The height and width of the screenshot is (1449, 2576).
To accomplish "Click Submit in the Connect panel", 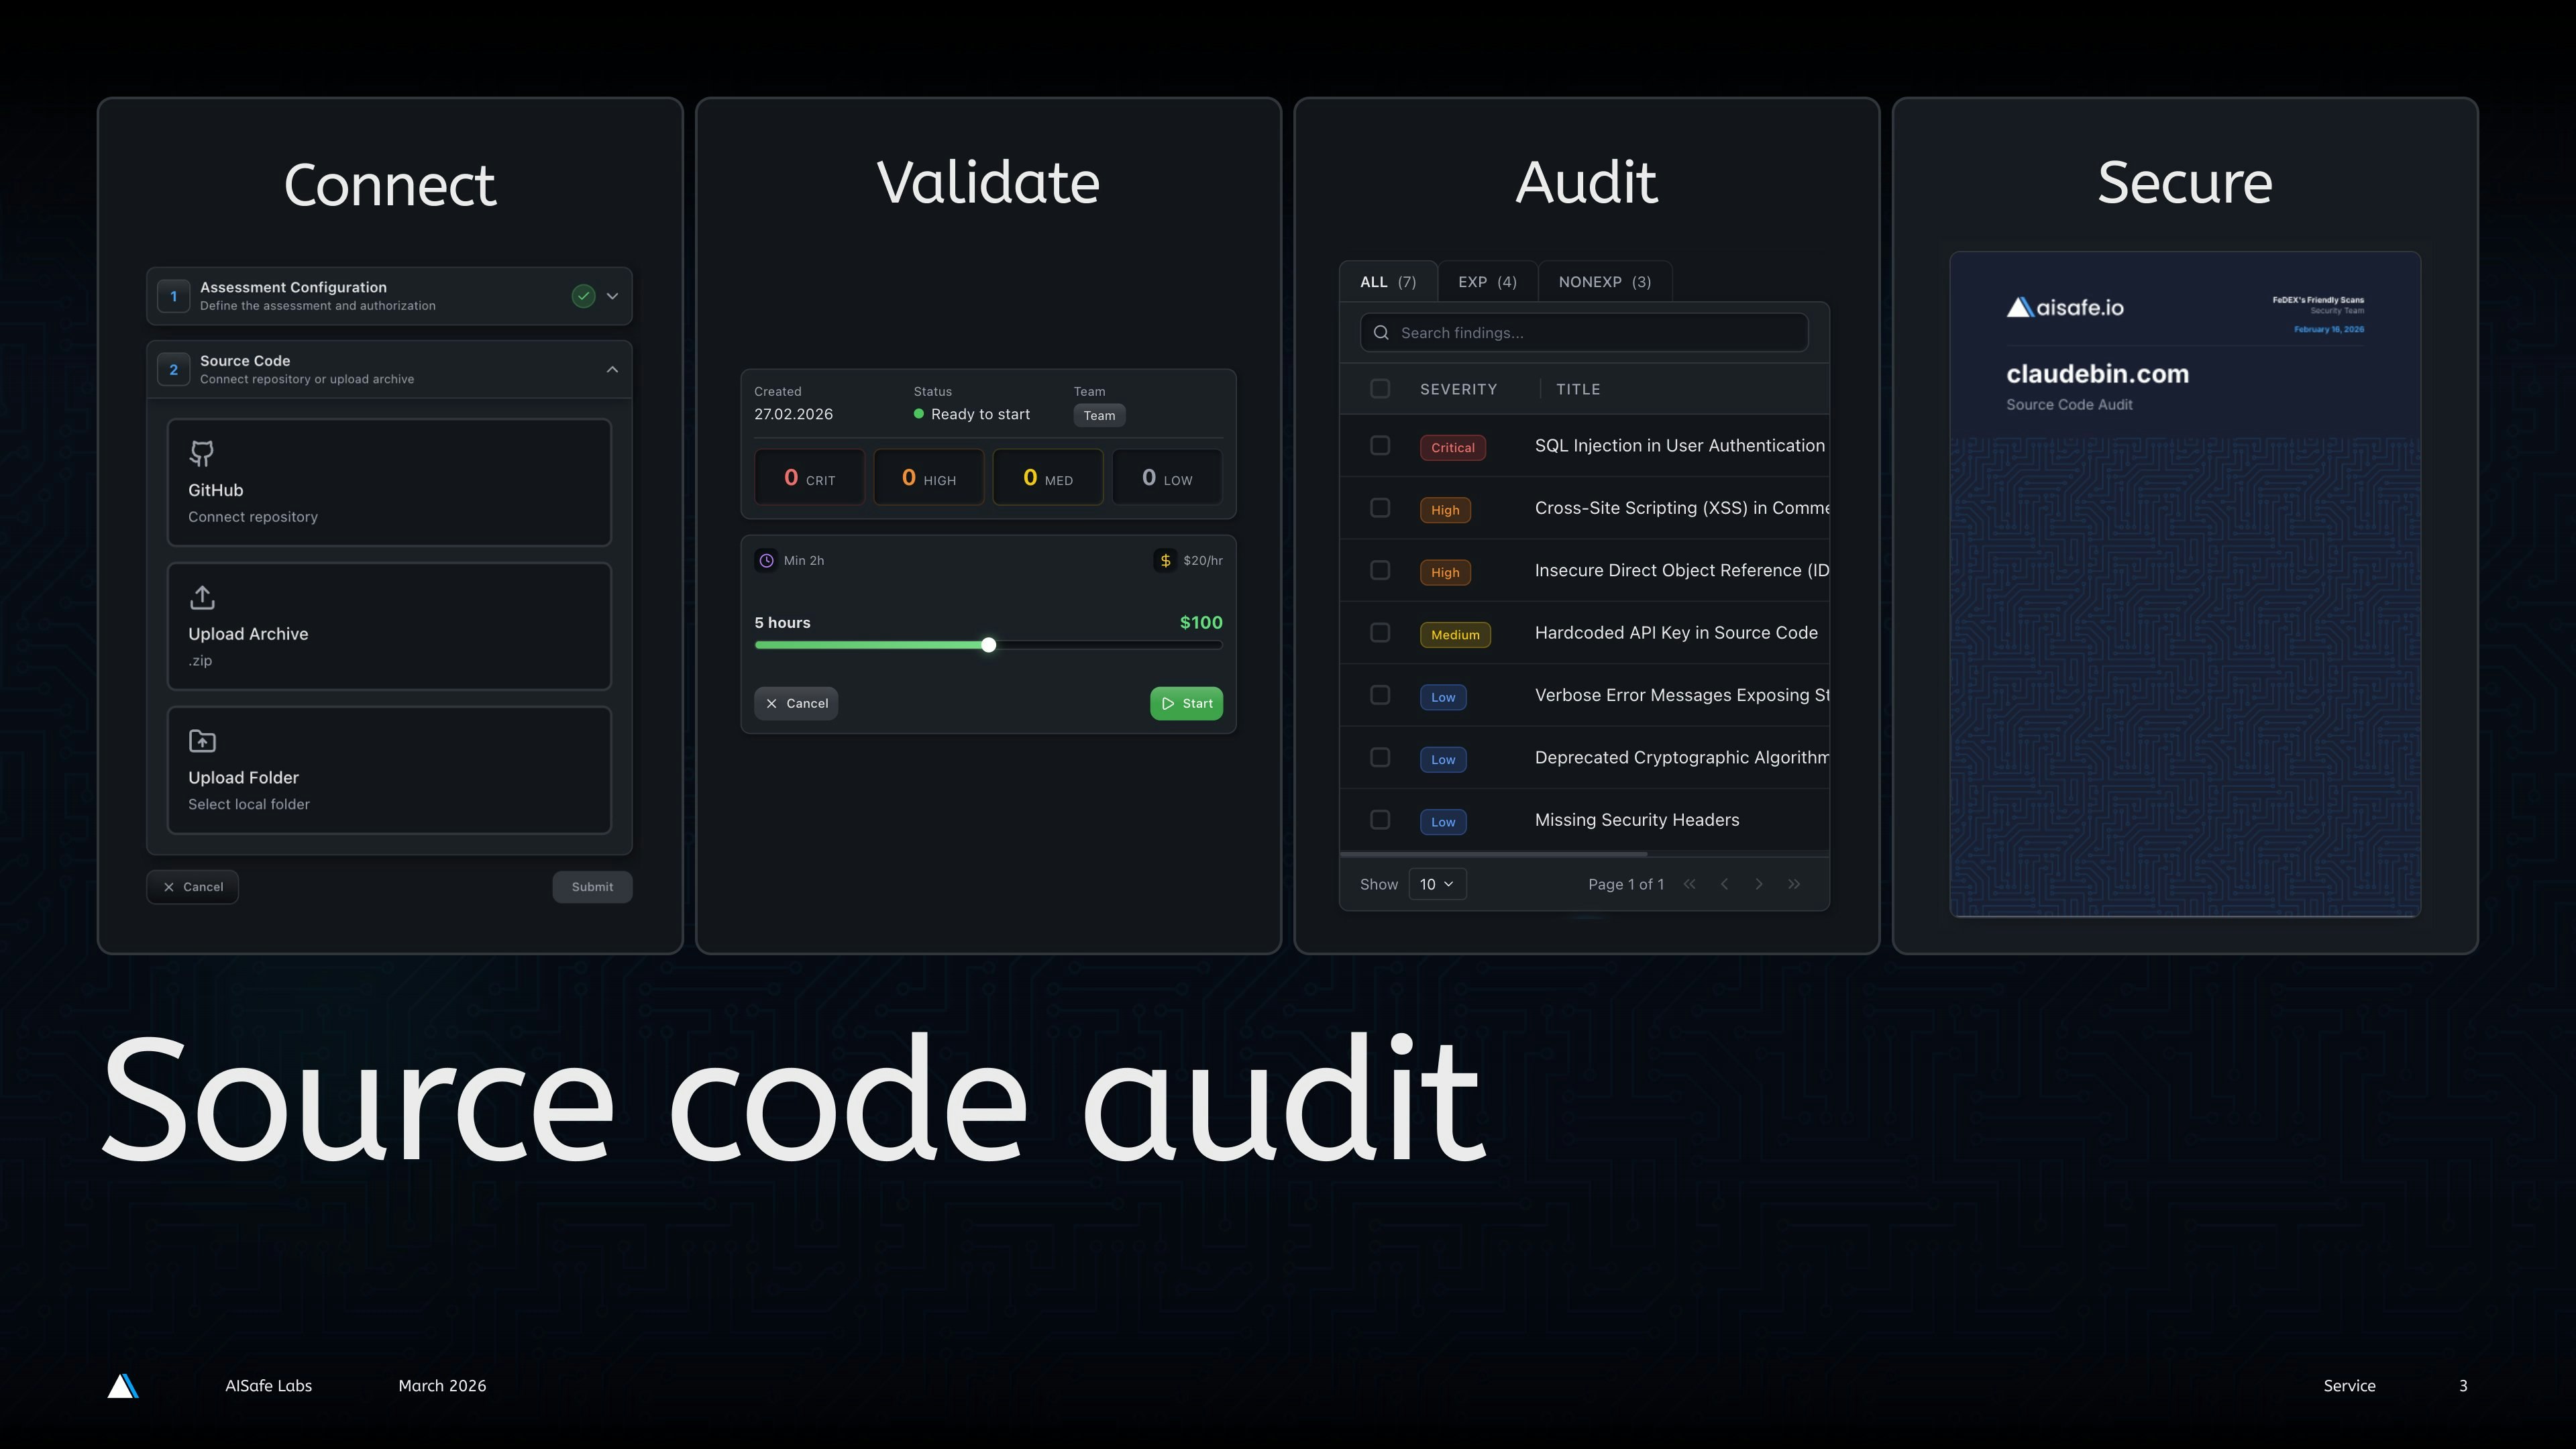I will [592, 886].
